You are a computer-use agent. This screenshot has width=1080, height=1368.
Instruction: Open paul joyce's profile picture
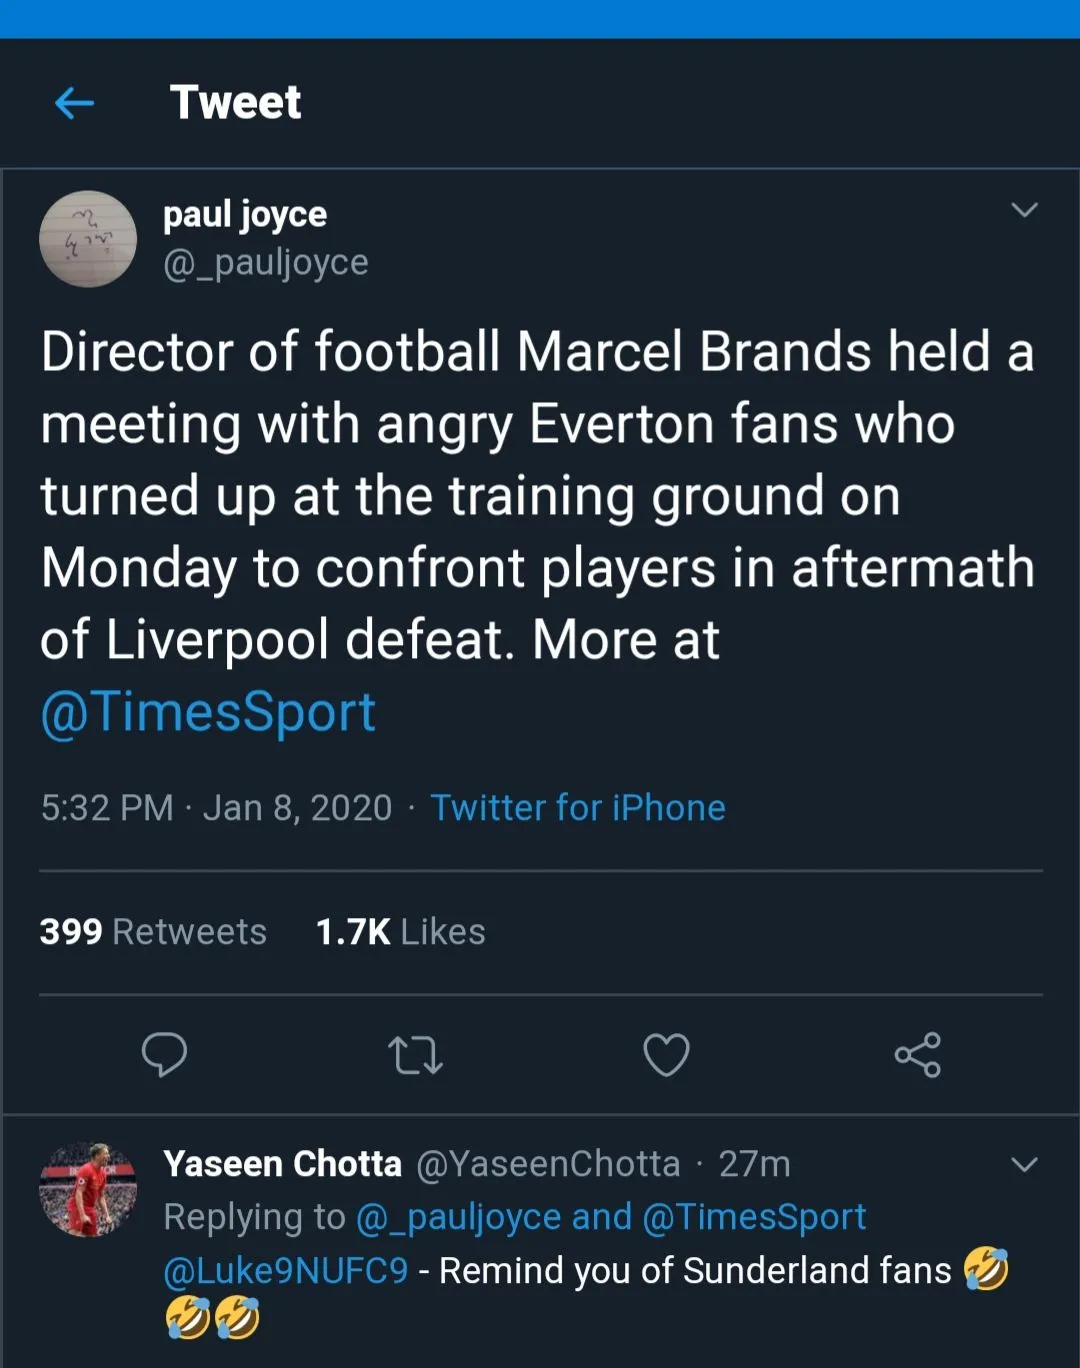click(x=88, y=239)
